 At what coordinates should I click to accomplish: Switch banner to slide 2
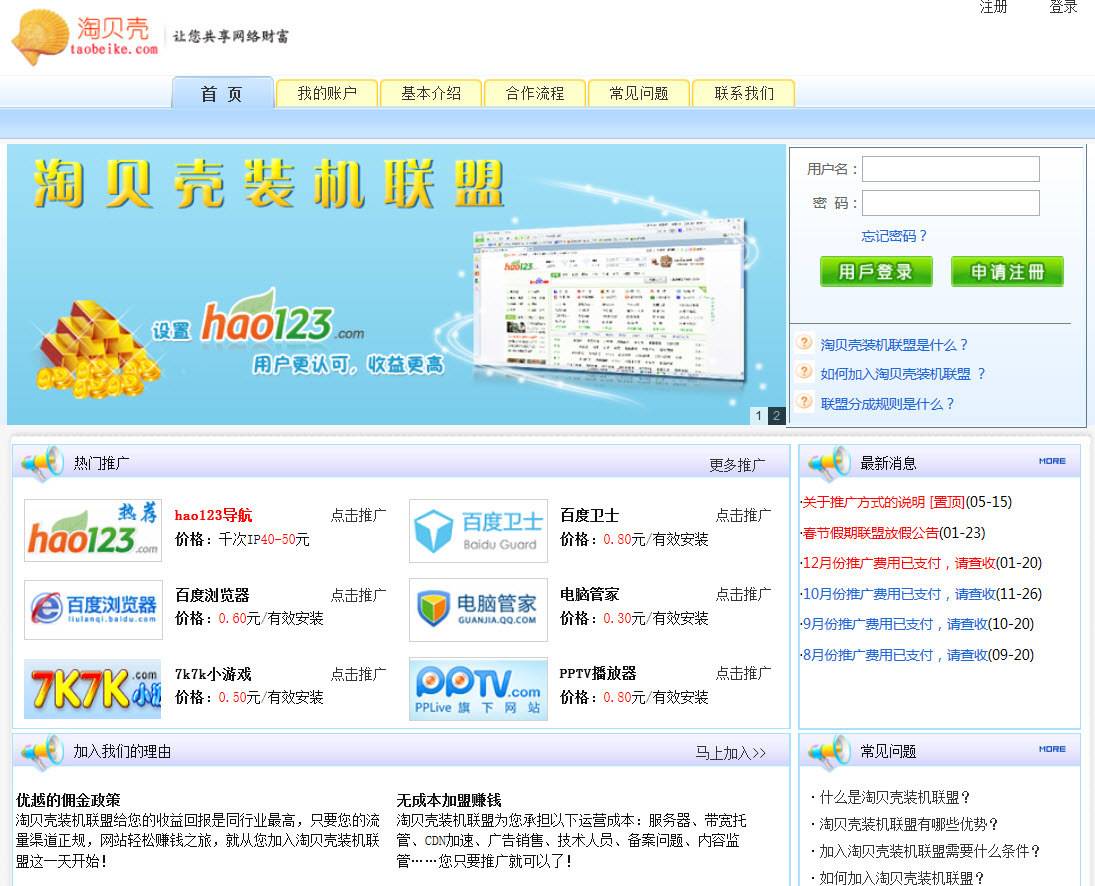[x=776, y=416]
